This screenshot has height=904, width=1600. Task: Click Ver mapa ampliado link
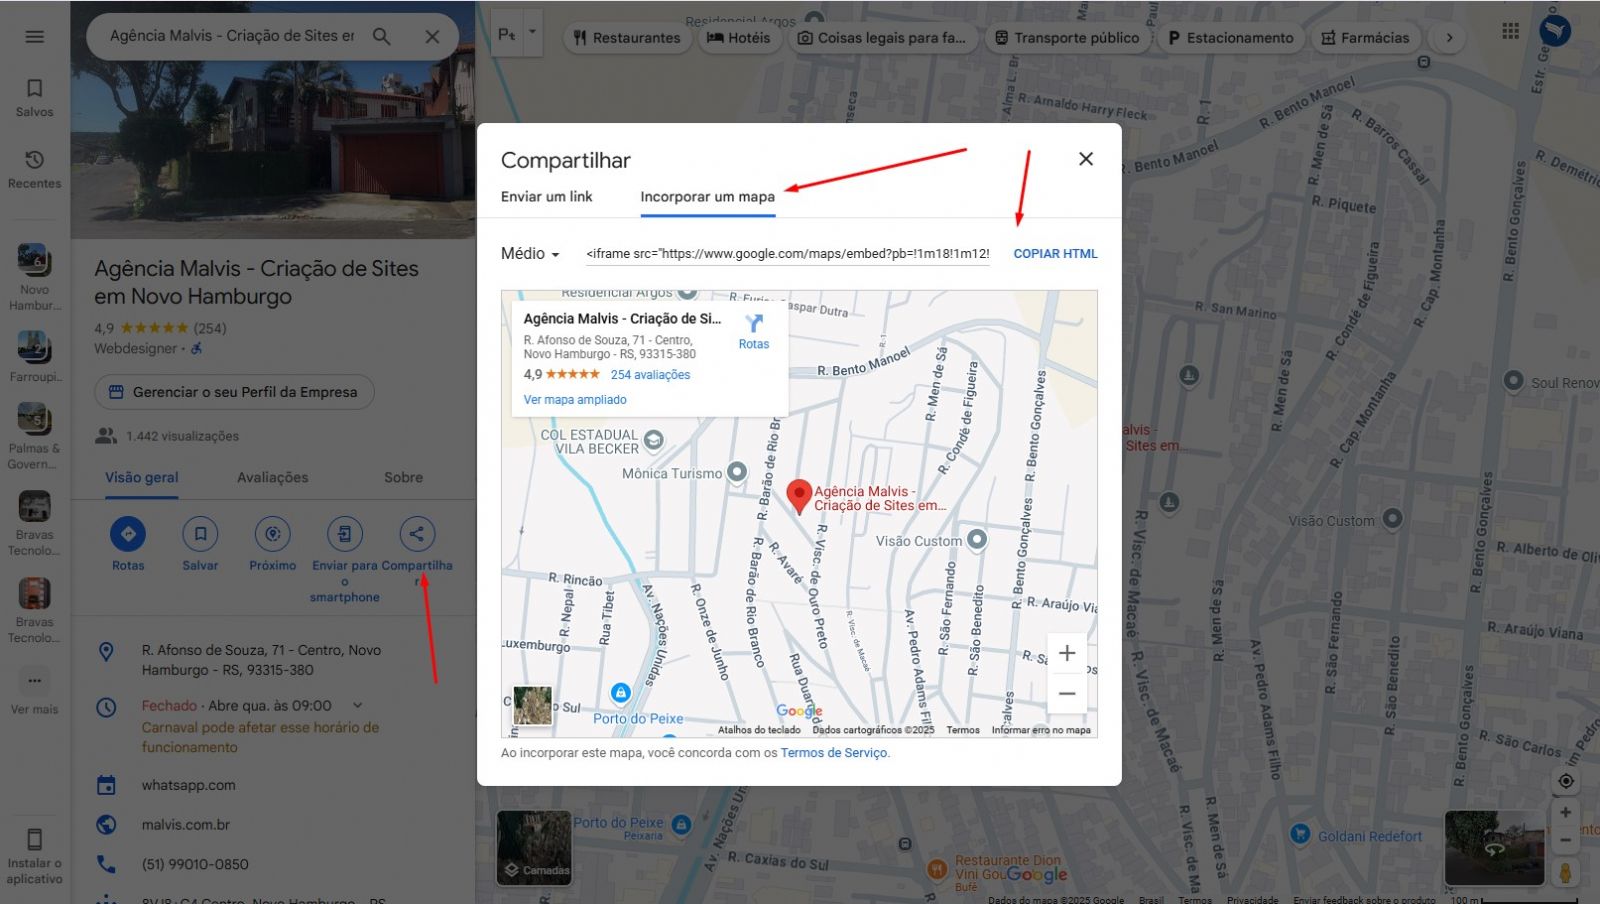(575, 400)
